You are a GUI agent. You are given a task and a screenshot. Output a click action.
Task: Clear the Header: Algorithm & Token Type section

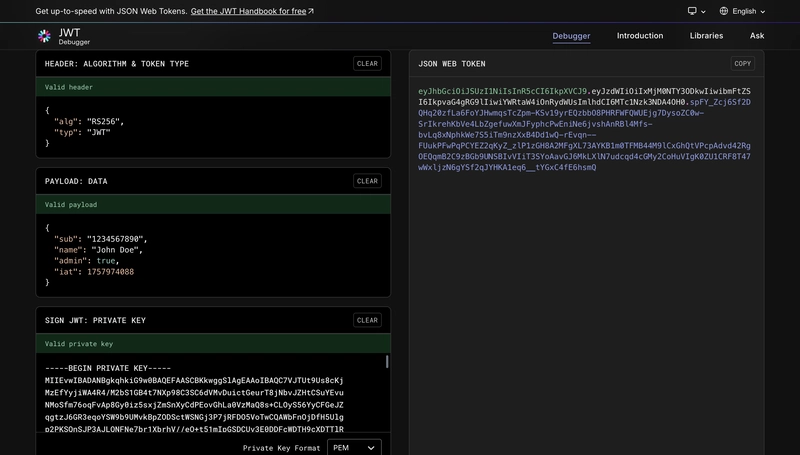(367, 64)
